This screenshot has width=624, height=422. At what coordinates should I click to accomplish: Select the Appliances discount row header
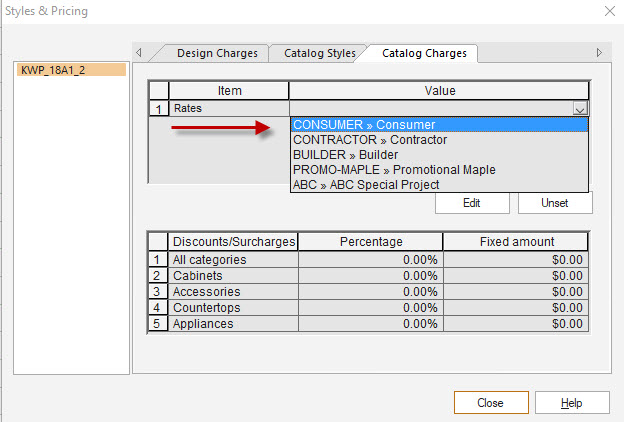(157, 324)
